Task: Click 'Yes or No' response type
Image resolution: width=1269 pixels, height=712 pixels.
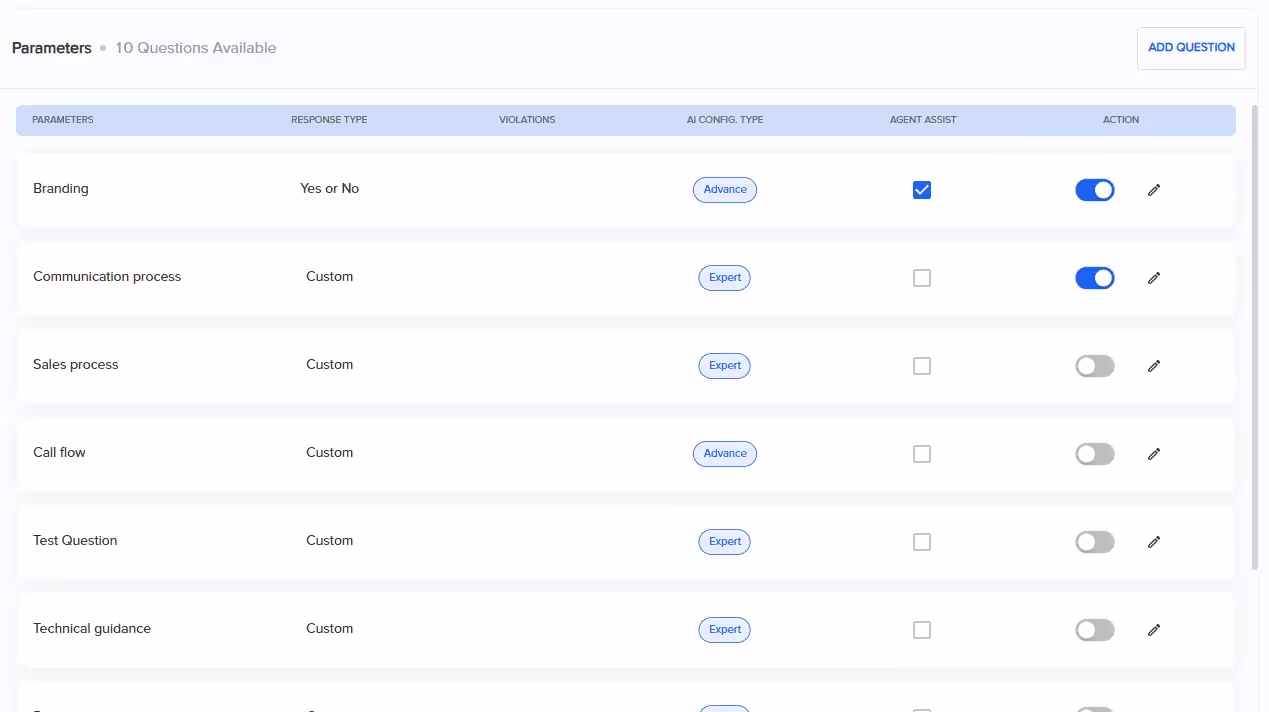Action: coord(329,189)
